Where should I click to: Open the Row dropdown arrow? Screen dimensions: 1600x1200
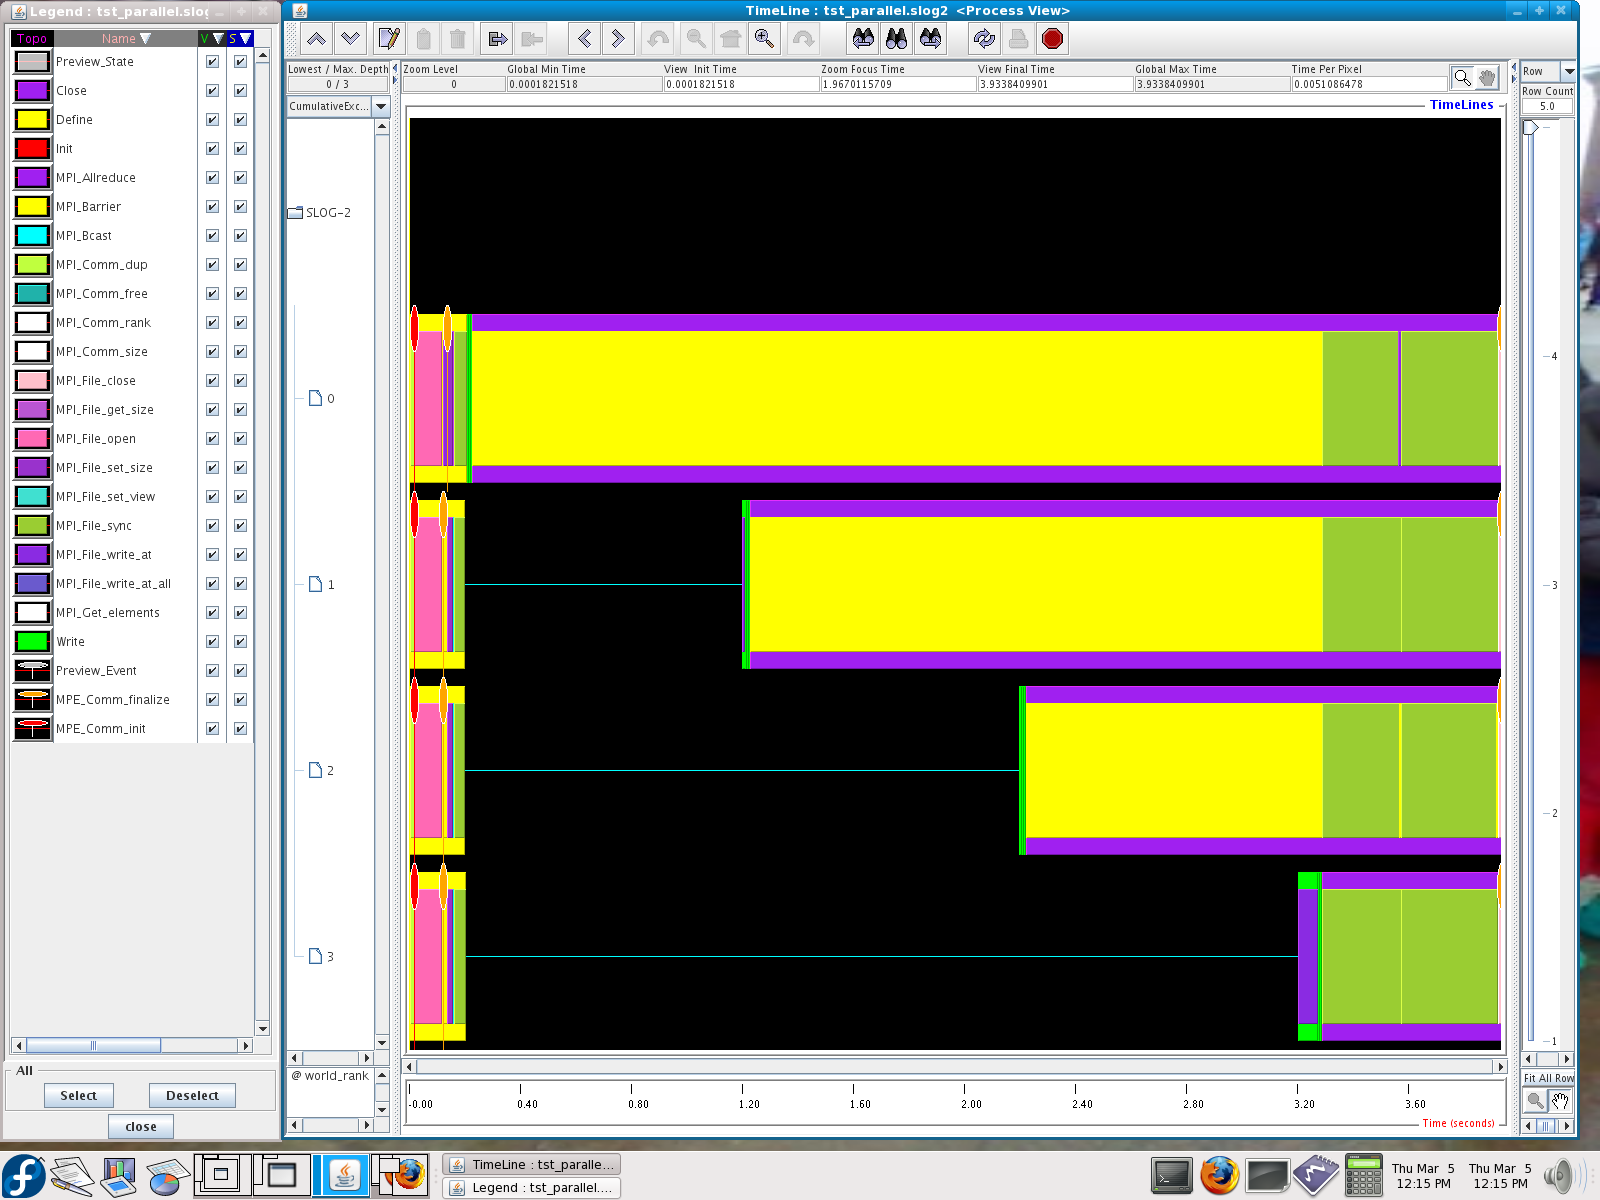(x=1568, y=71)
